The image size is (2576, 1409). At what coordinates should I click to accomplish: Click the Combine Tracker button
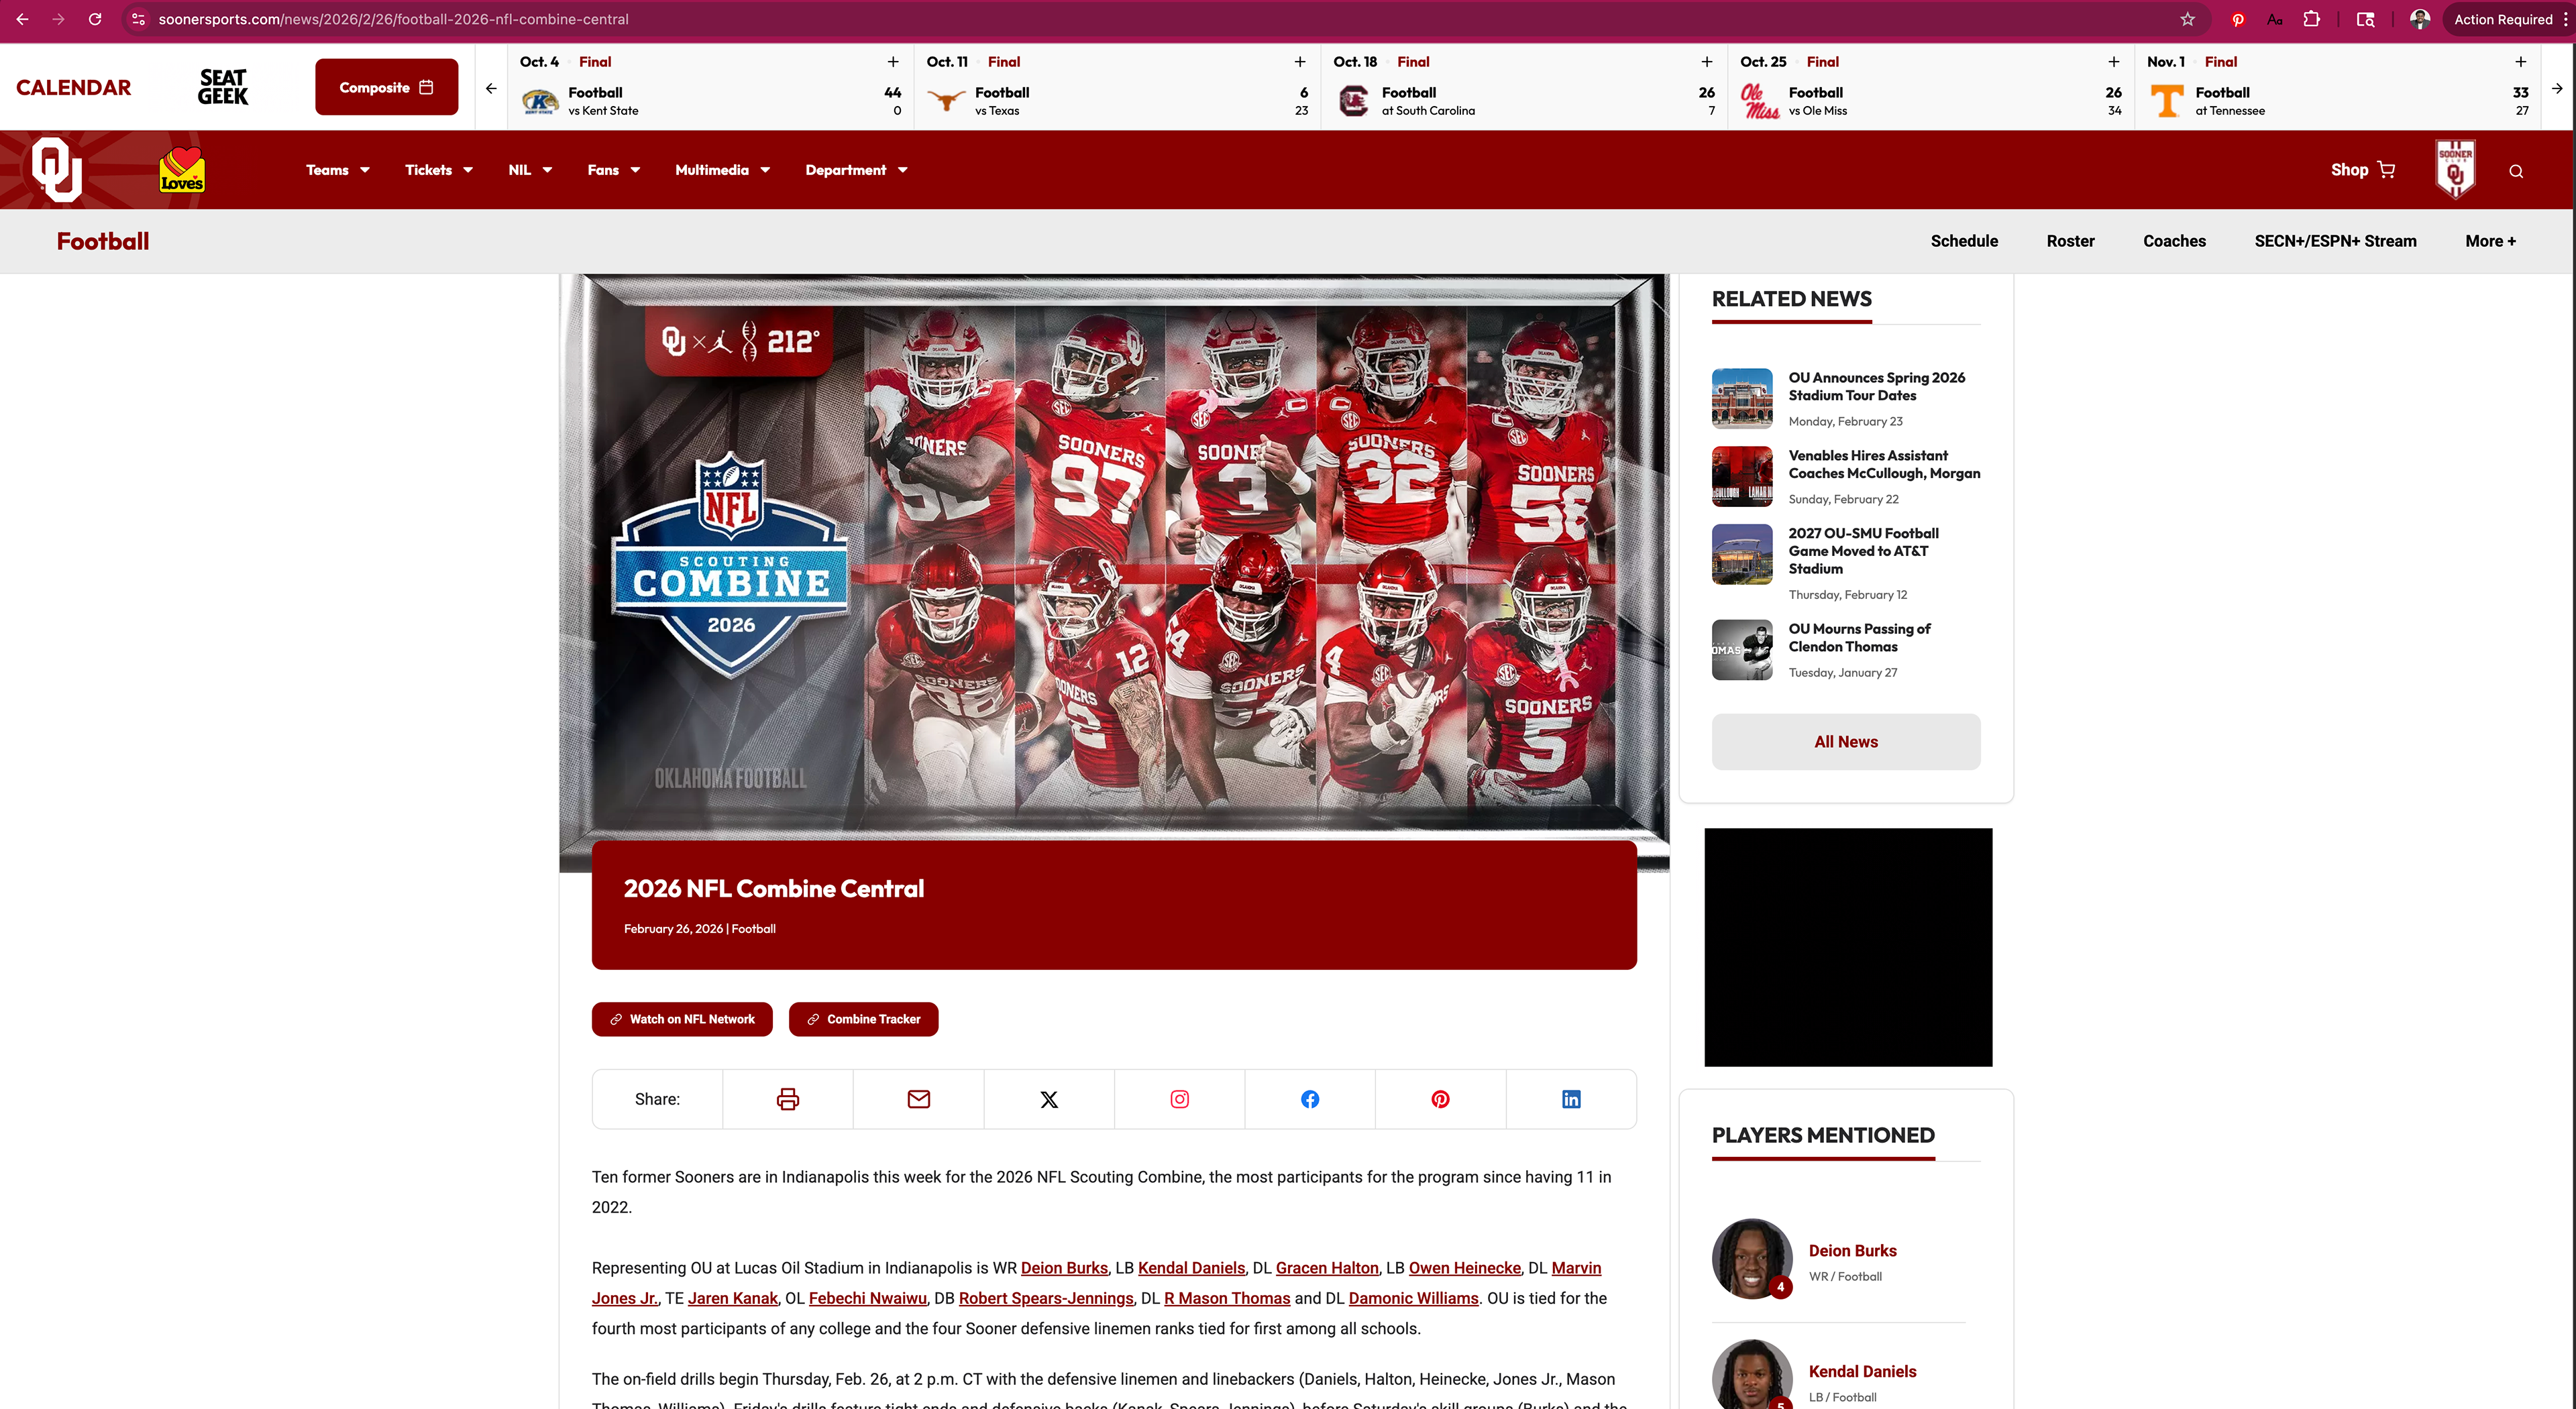pyautogui.click(x=863, y=1019)
